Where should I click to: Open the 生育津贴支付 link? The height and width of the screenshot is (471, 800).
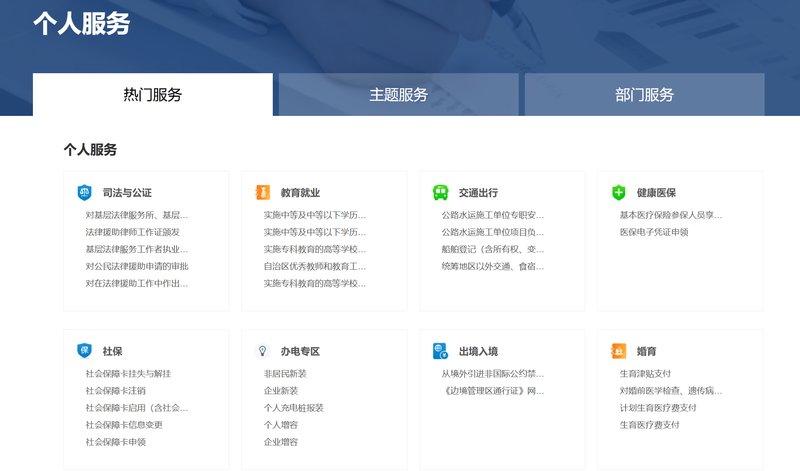pyautogui.click(x=643, y=374)
